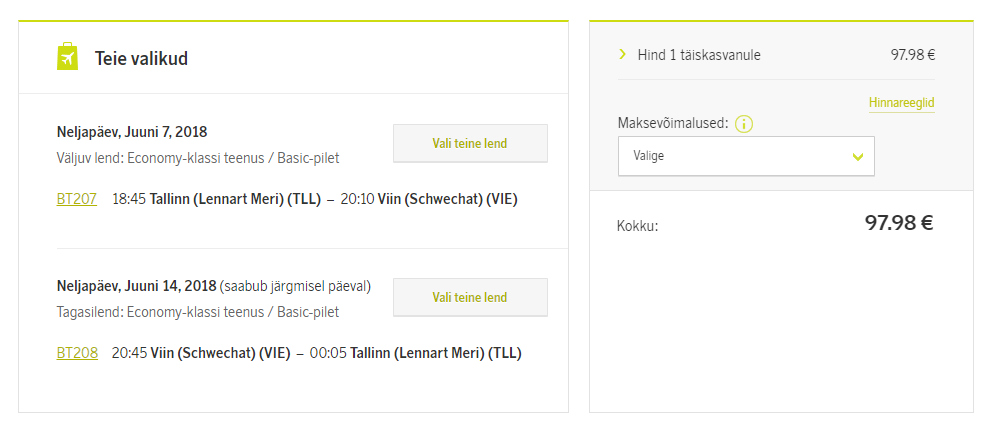This screenshot has width=991, height=426.
Task: Click the info icon beside Maksevõimalused
Action: coord(743,124)
